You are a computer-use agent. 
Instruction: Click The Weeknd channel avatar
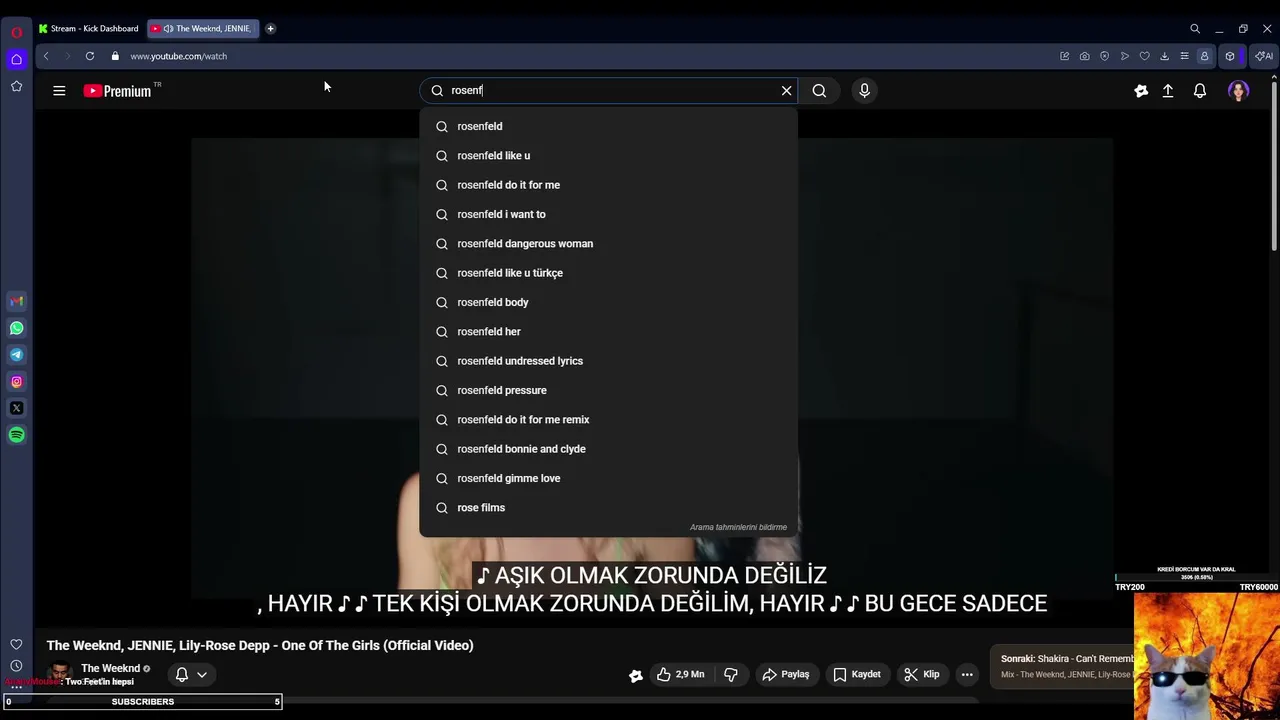tap(60, 673)
